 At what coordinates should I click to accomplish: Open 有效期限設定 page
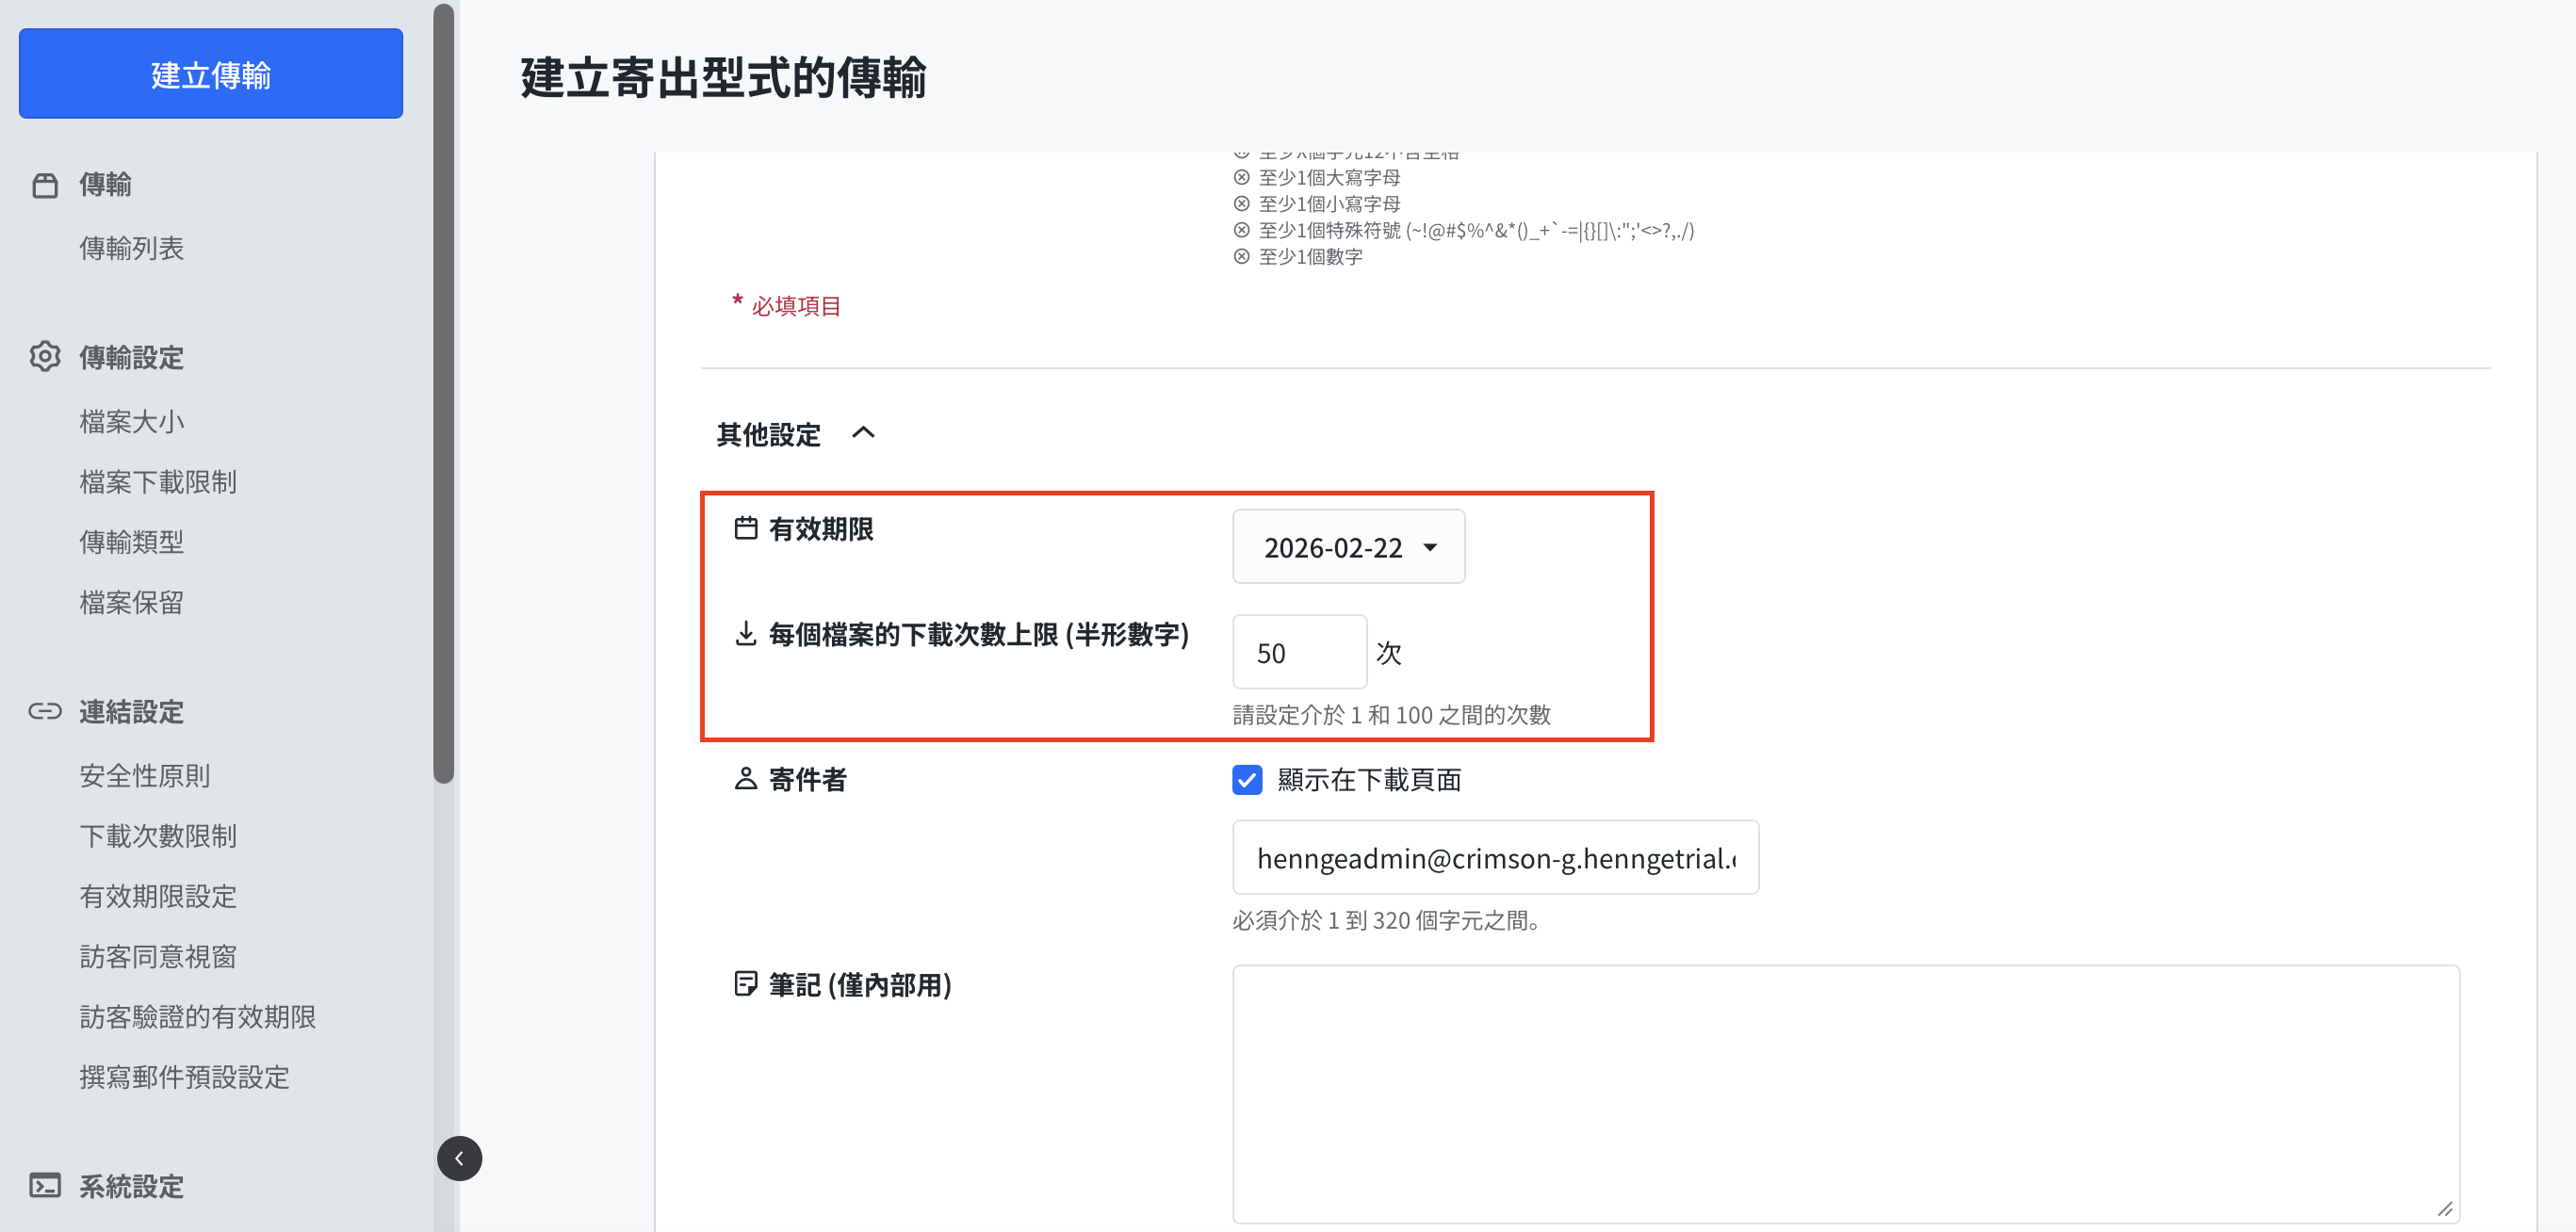158,896
